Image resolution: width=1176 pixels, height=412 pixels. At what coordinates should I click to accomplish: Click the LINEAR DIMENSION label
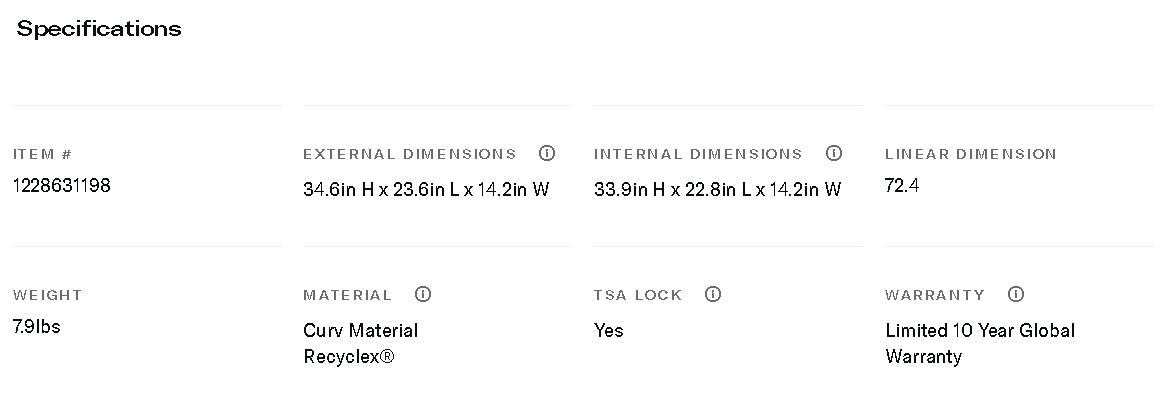pyautogui.click(x=970, y=155)
